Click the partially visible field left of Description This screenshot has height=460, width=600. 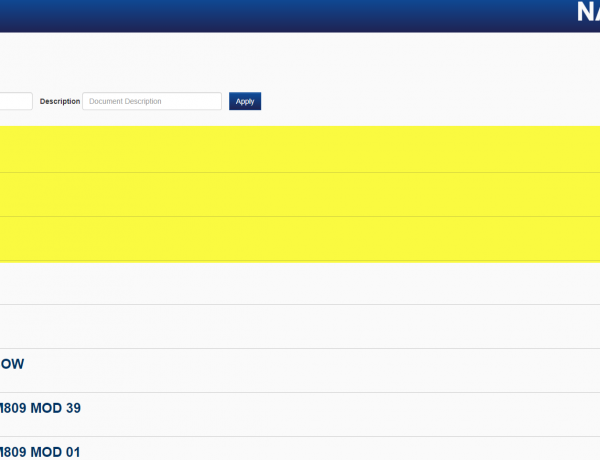pyautogui.click(x=15, y=101)
